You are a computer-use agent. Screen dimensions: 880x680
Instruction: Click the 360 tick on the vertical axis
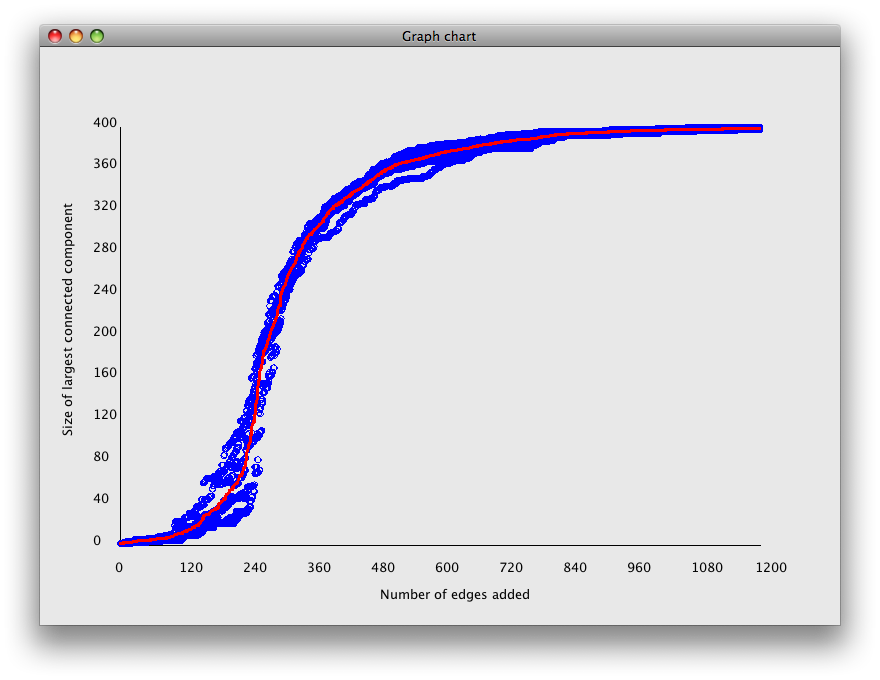click(x=105, y=164)
